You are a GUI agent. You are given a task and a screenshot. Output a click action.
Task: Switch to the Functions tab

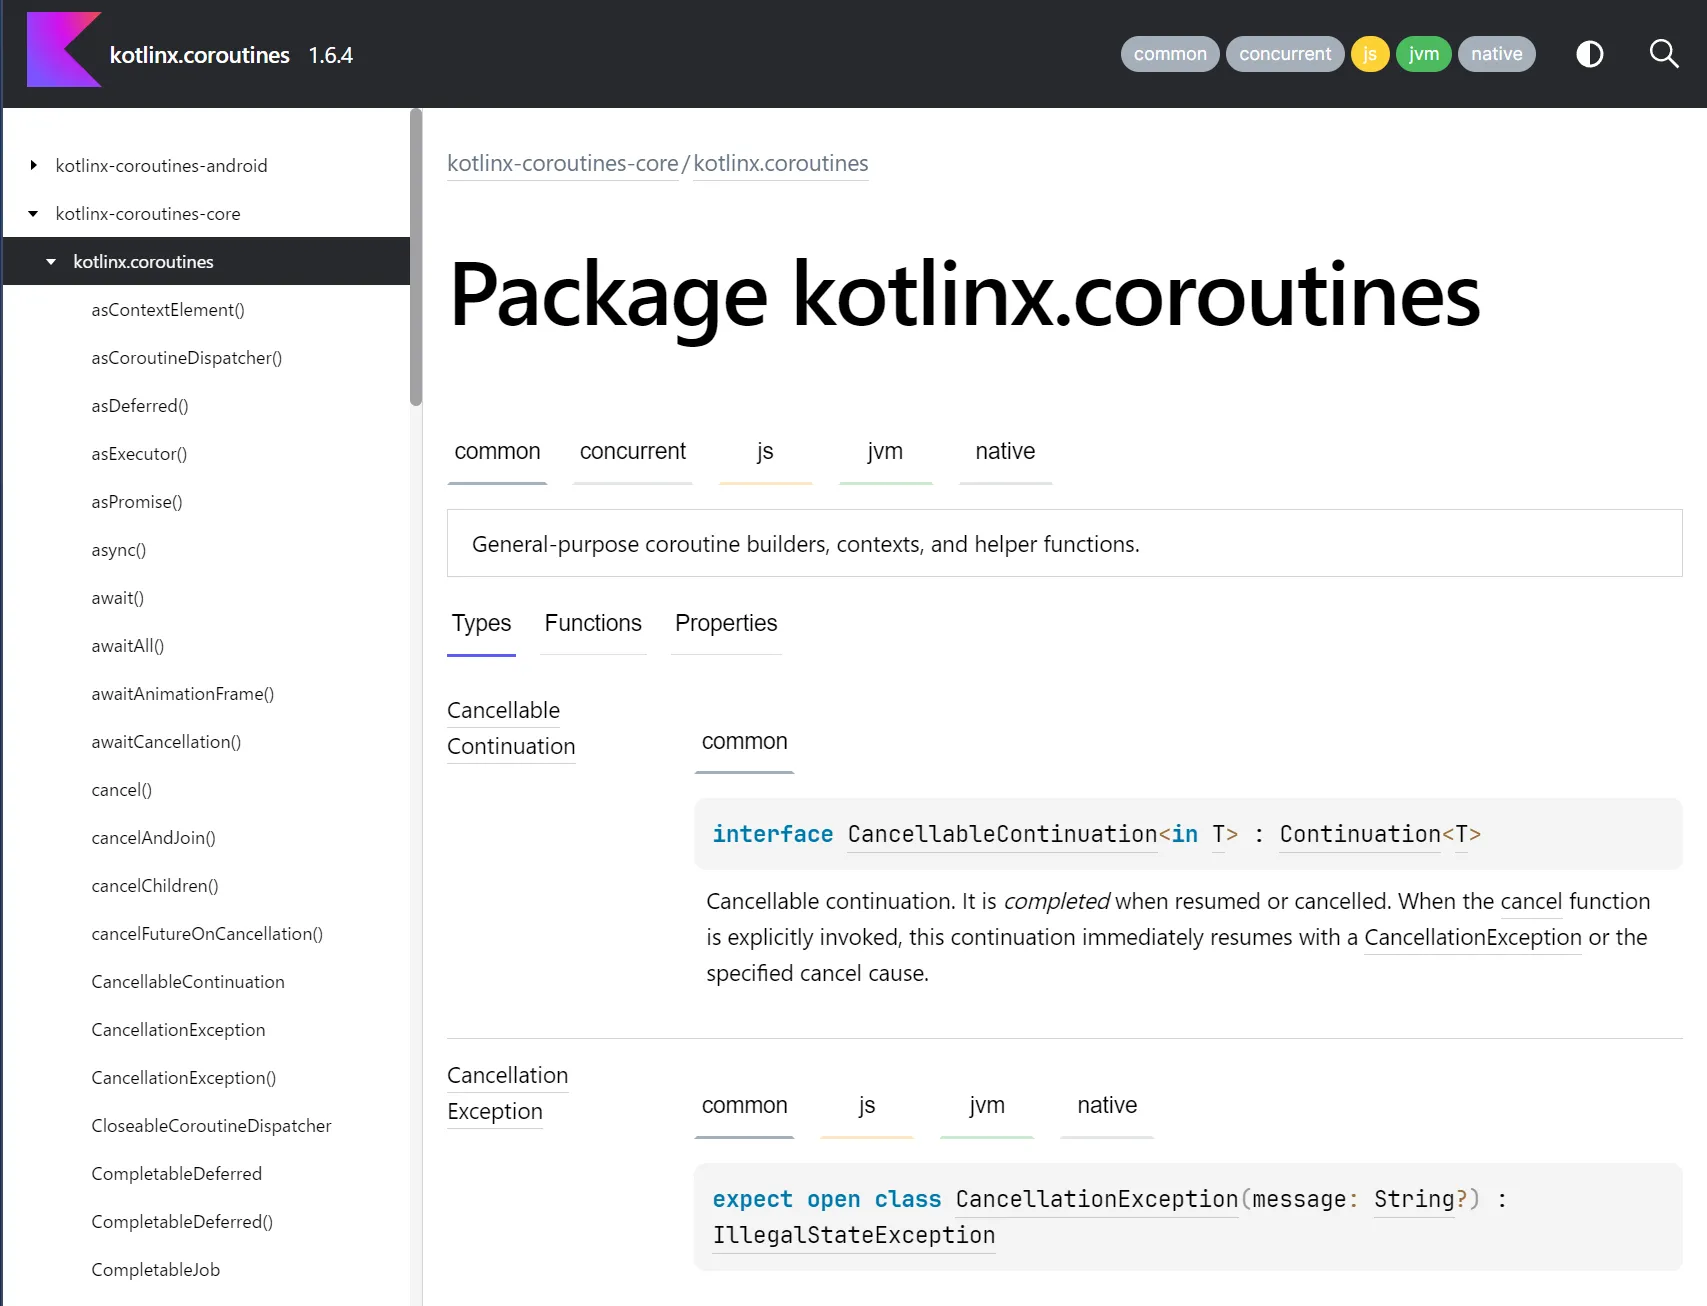(x=593, y=624)
